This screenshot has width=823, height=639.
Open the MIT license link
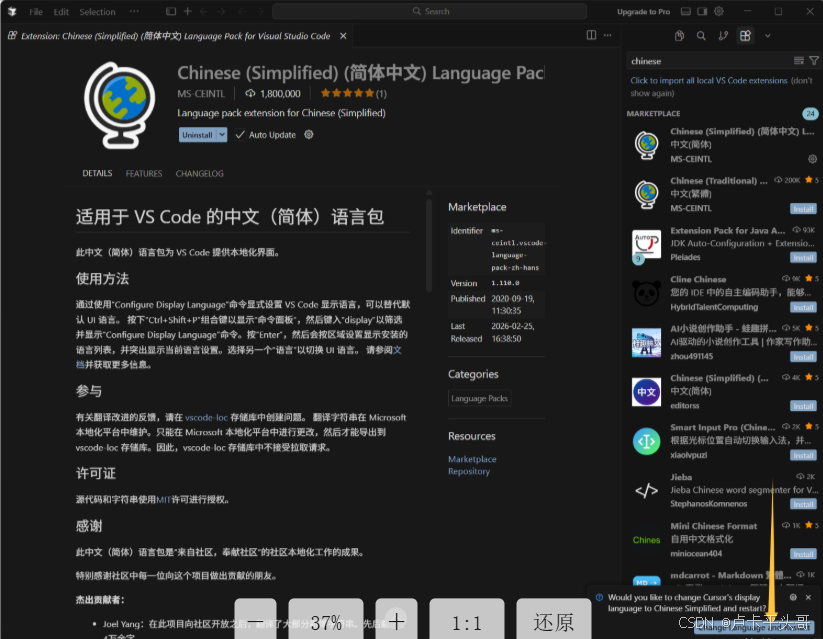(163, 499)
